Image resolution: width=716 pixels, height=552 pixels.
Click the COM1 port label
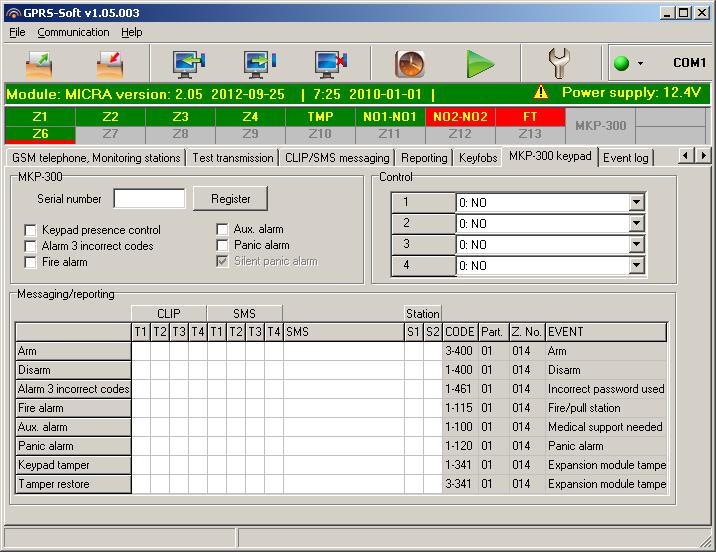pyautogui.click(x=689, y=63)
